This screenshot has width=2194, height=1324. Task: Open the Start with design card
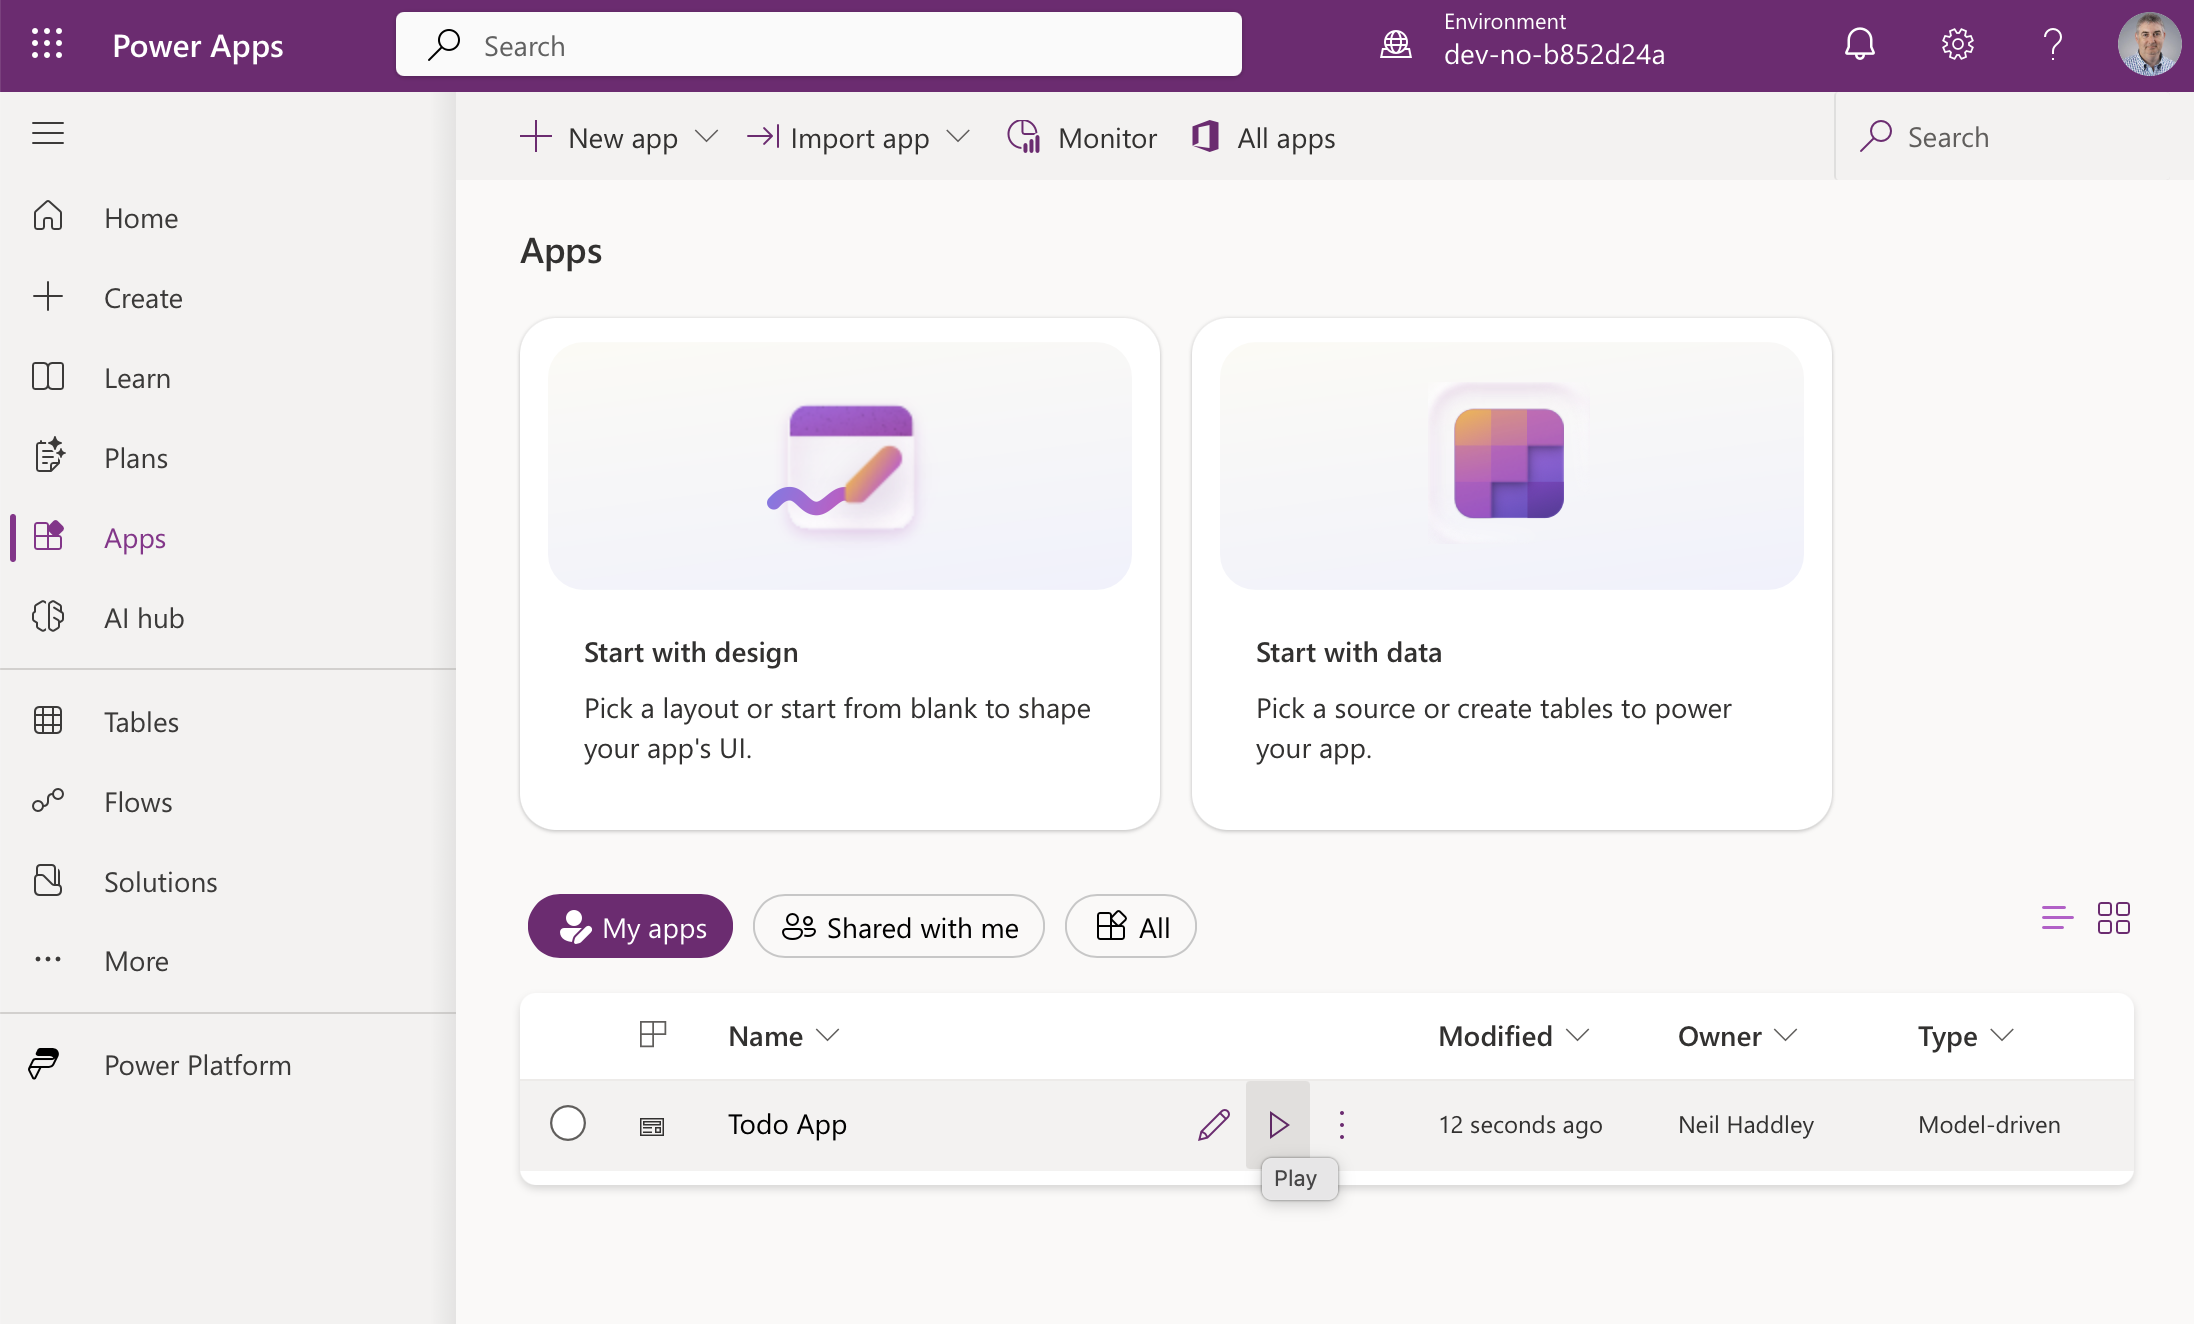[840, 574]
